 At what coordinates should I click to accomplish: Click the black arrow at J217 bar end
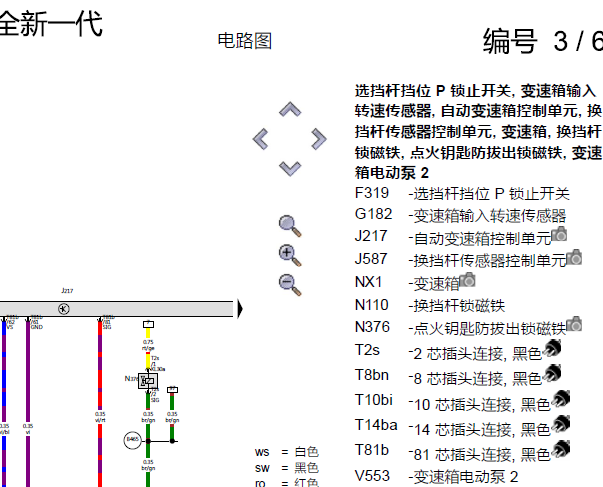(240, 309)
